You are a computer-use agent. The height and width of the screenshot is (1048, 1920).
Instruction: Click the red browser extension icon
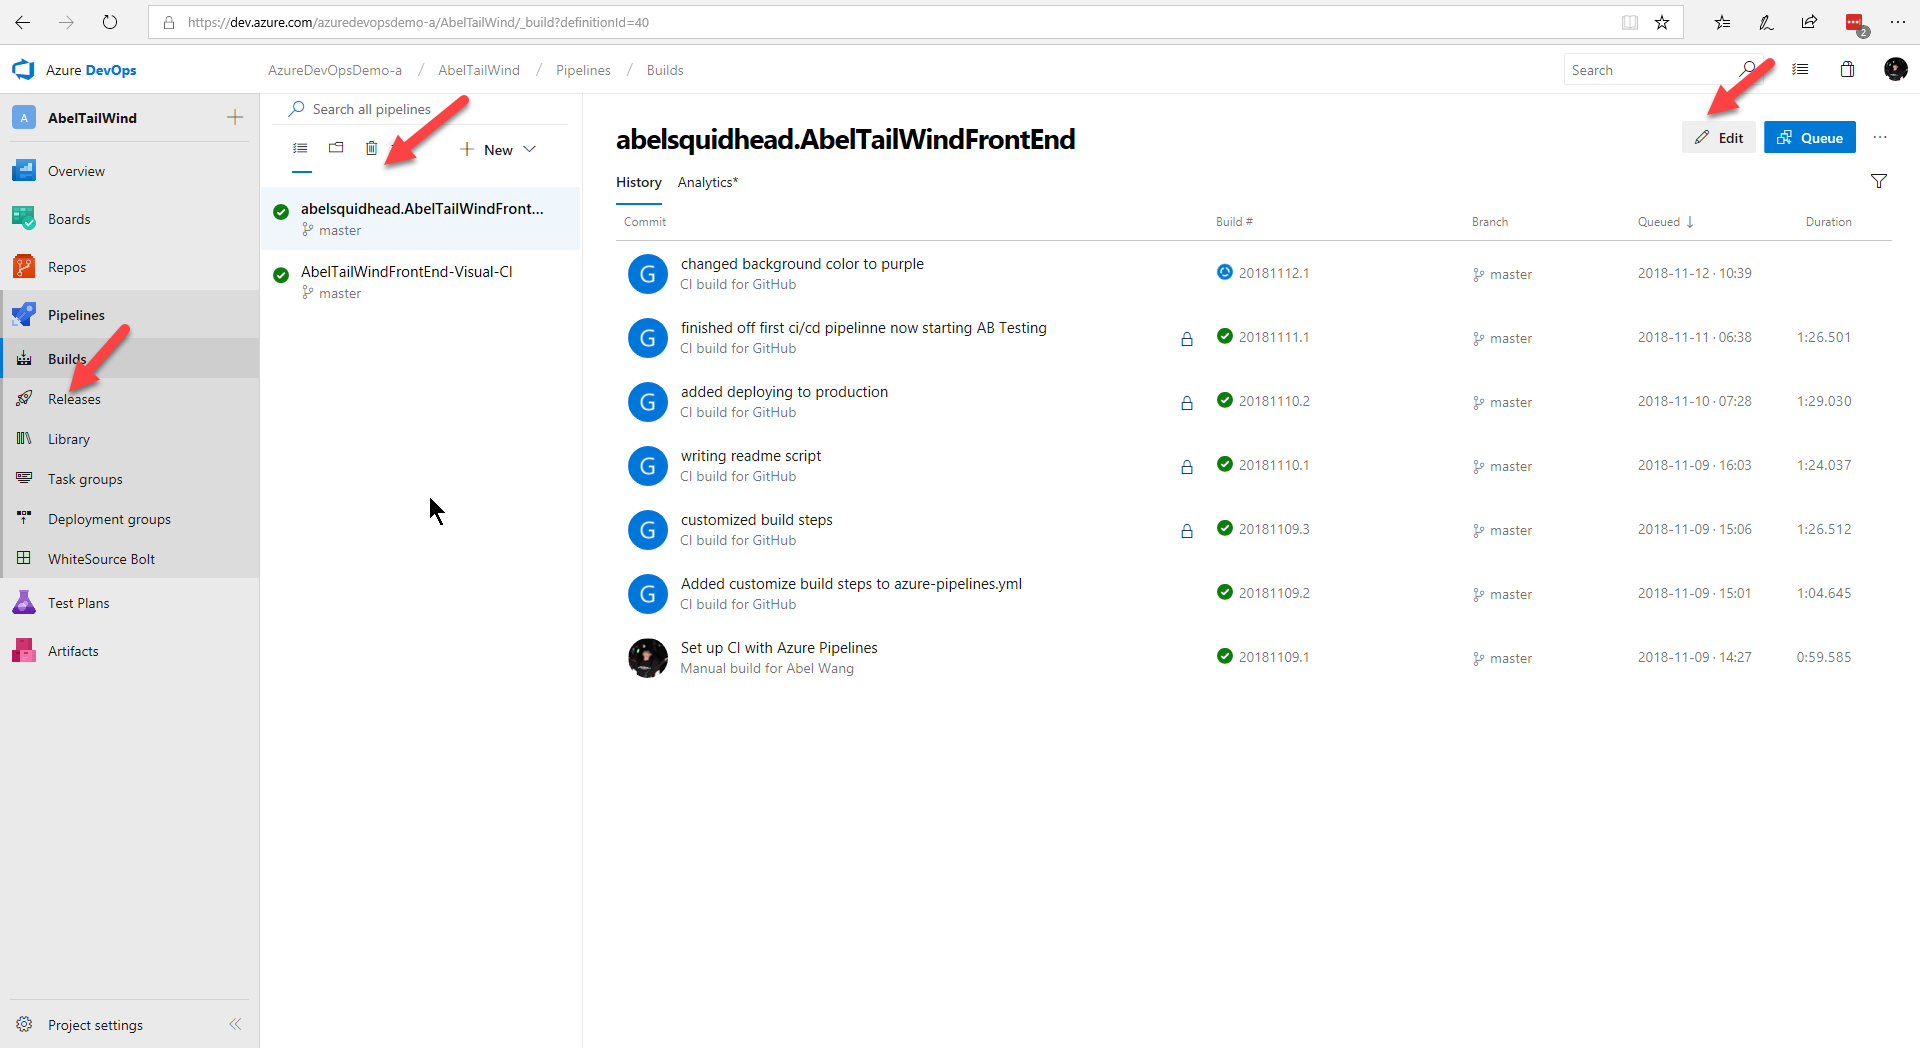click(1855, 23)
